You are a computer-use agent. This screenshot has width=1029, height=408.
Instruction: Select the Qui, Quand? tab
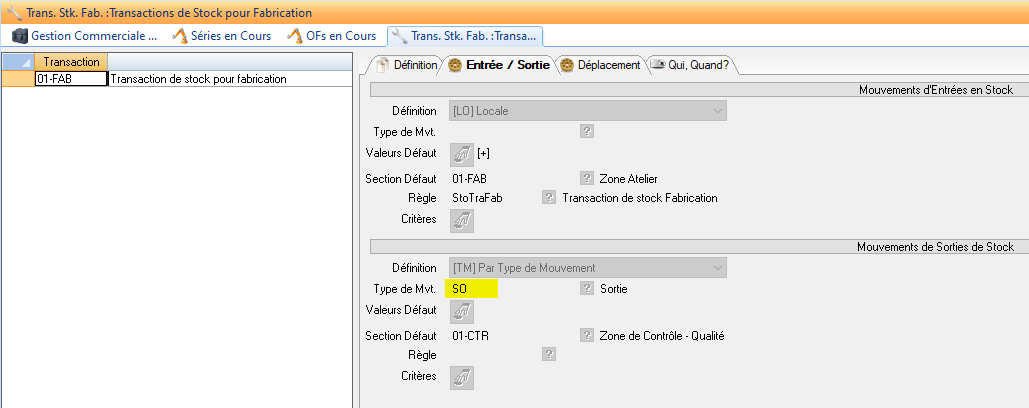[690, 65]
